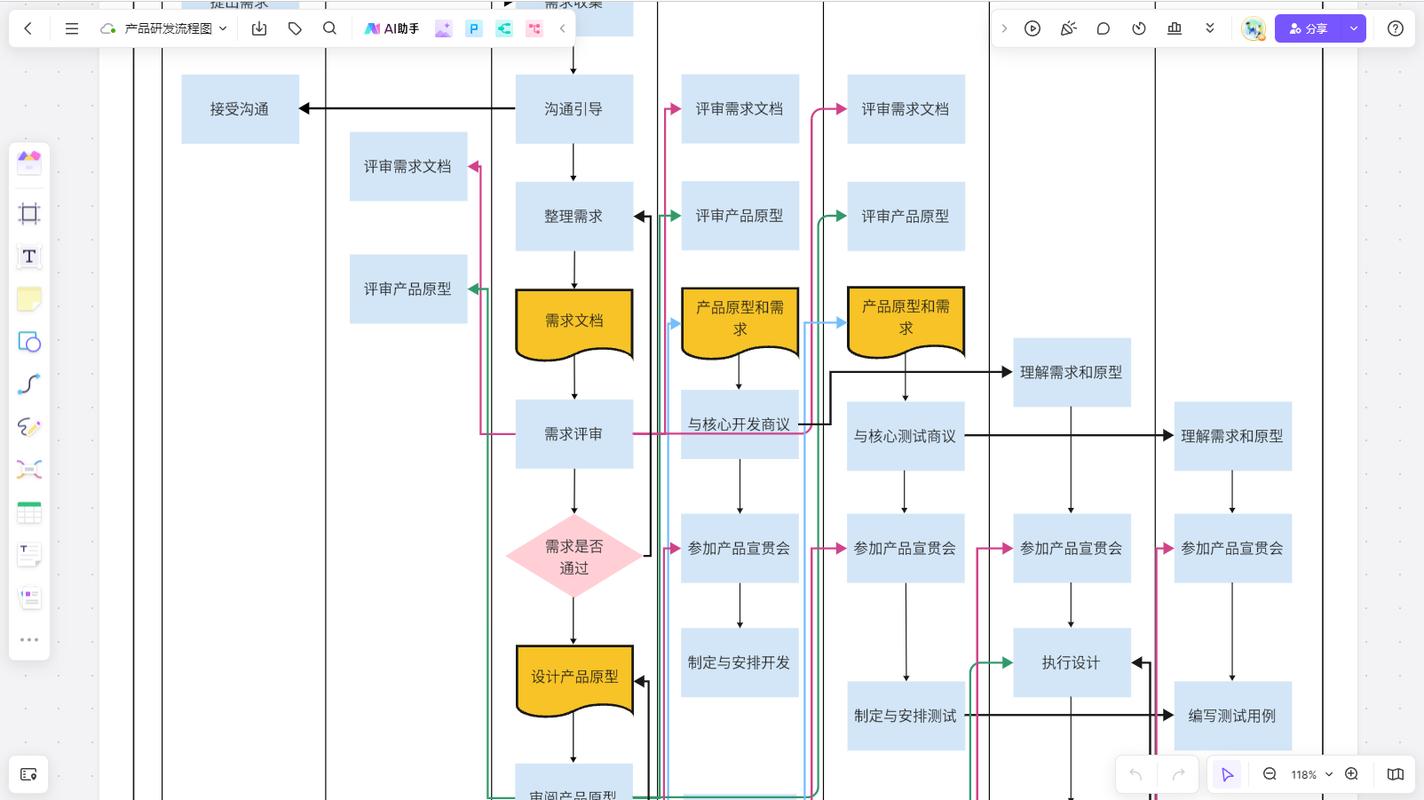Viewport: 1424px width, 800px height.
Task: Click the pink flowchart generator icon
Action: coord(534,29)
